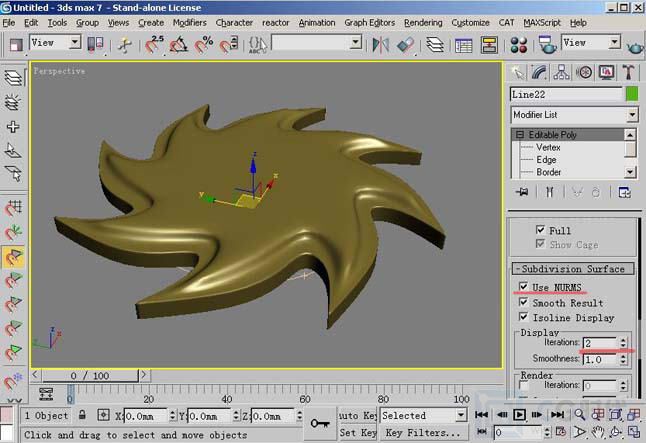The width and height of the screenshot is (646, 443).
Task: Toggle the Isoline Display checkbox
Action: point(523,317)
